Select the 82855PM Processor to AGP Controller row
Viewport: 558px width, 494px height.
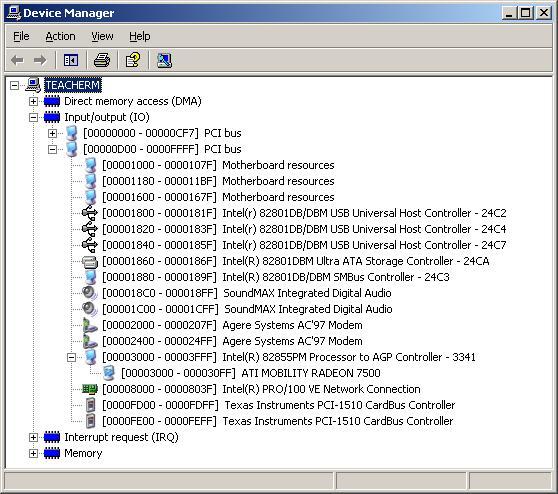coord(289,357)
